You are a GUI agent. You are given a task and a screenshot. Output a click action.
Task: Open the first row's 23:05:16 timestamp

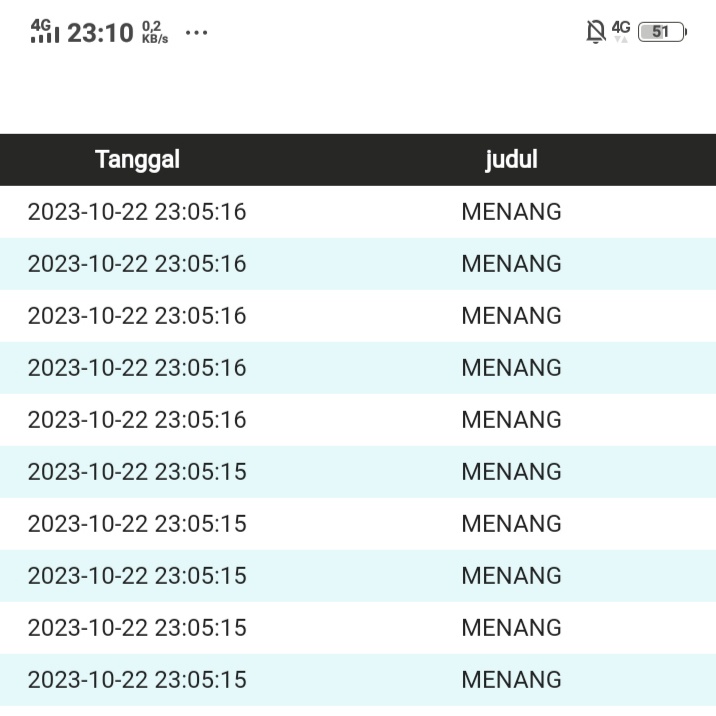(137, 212)
